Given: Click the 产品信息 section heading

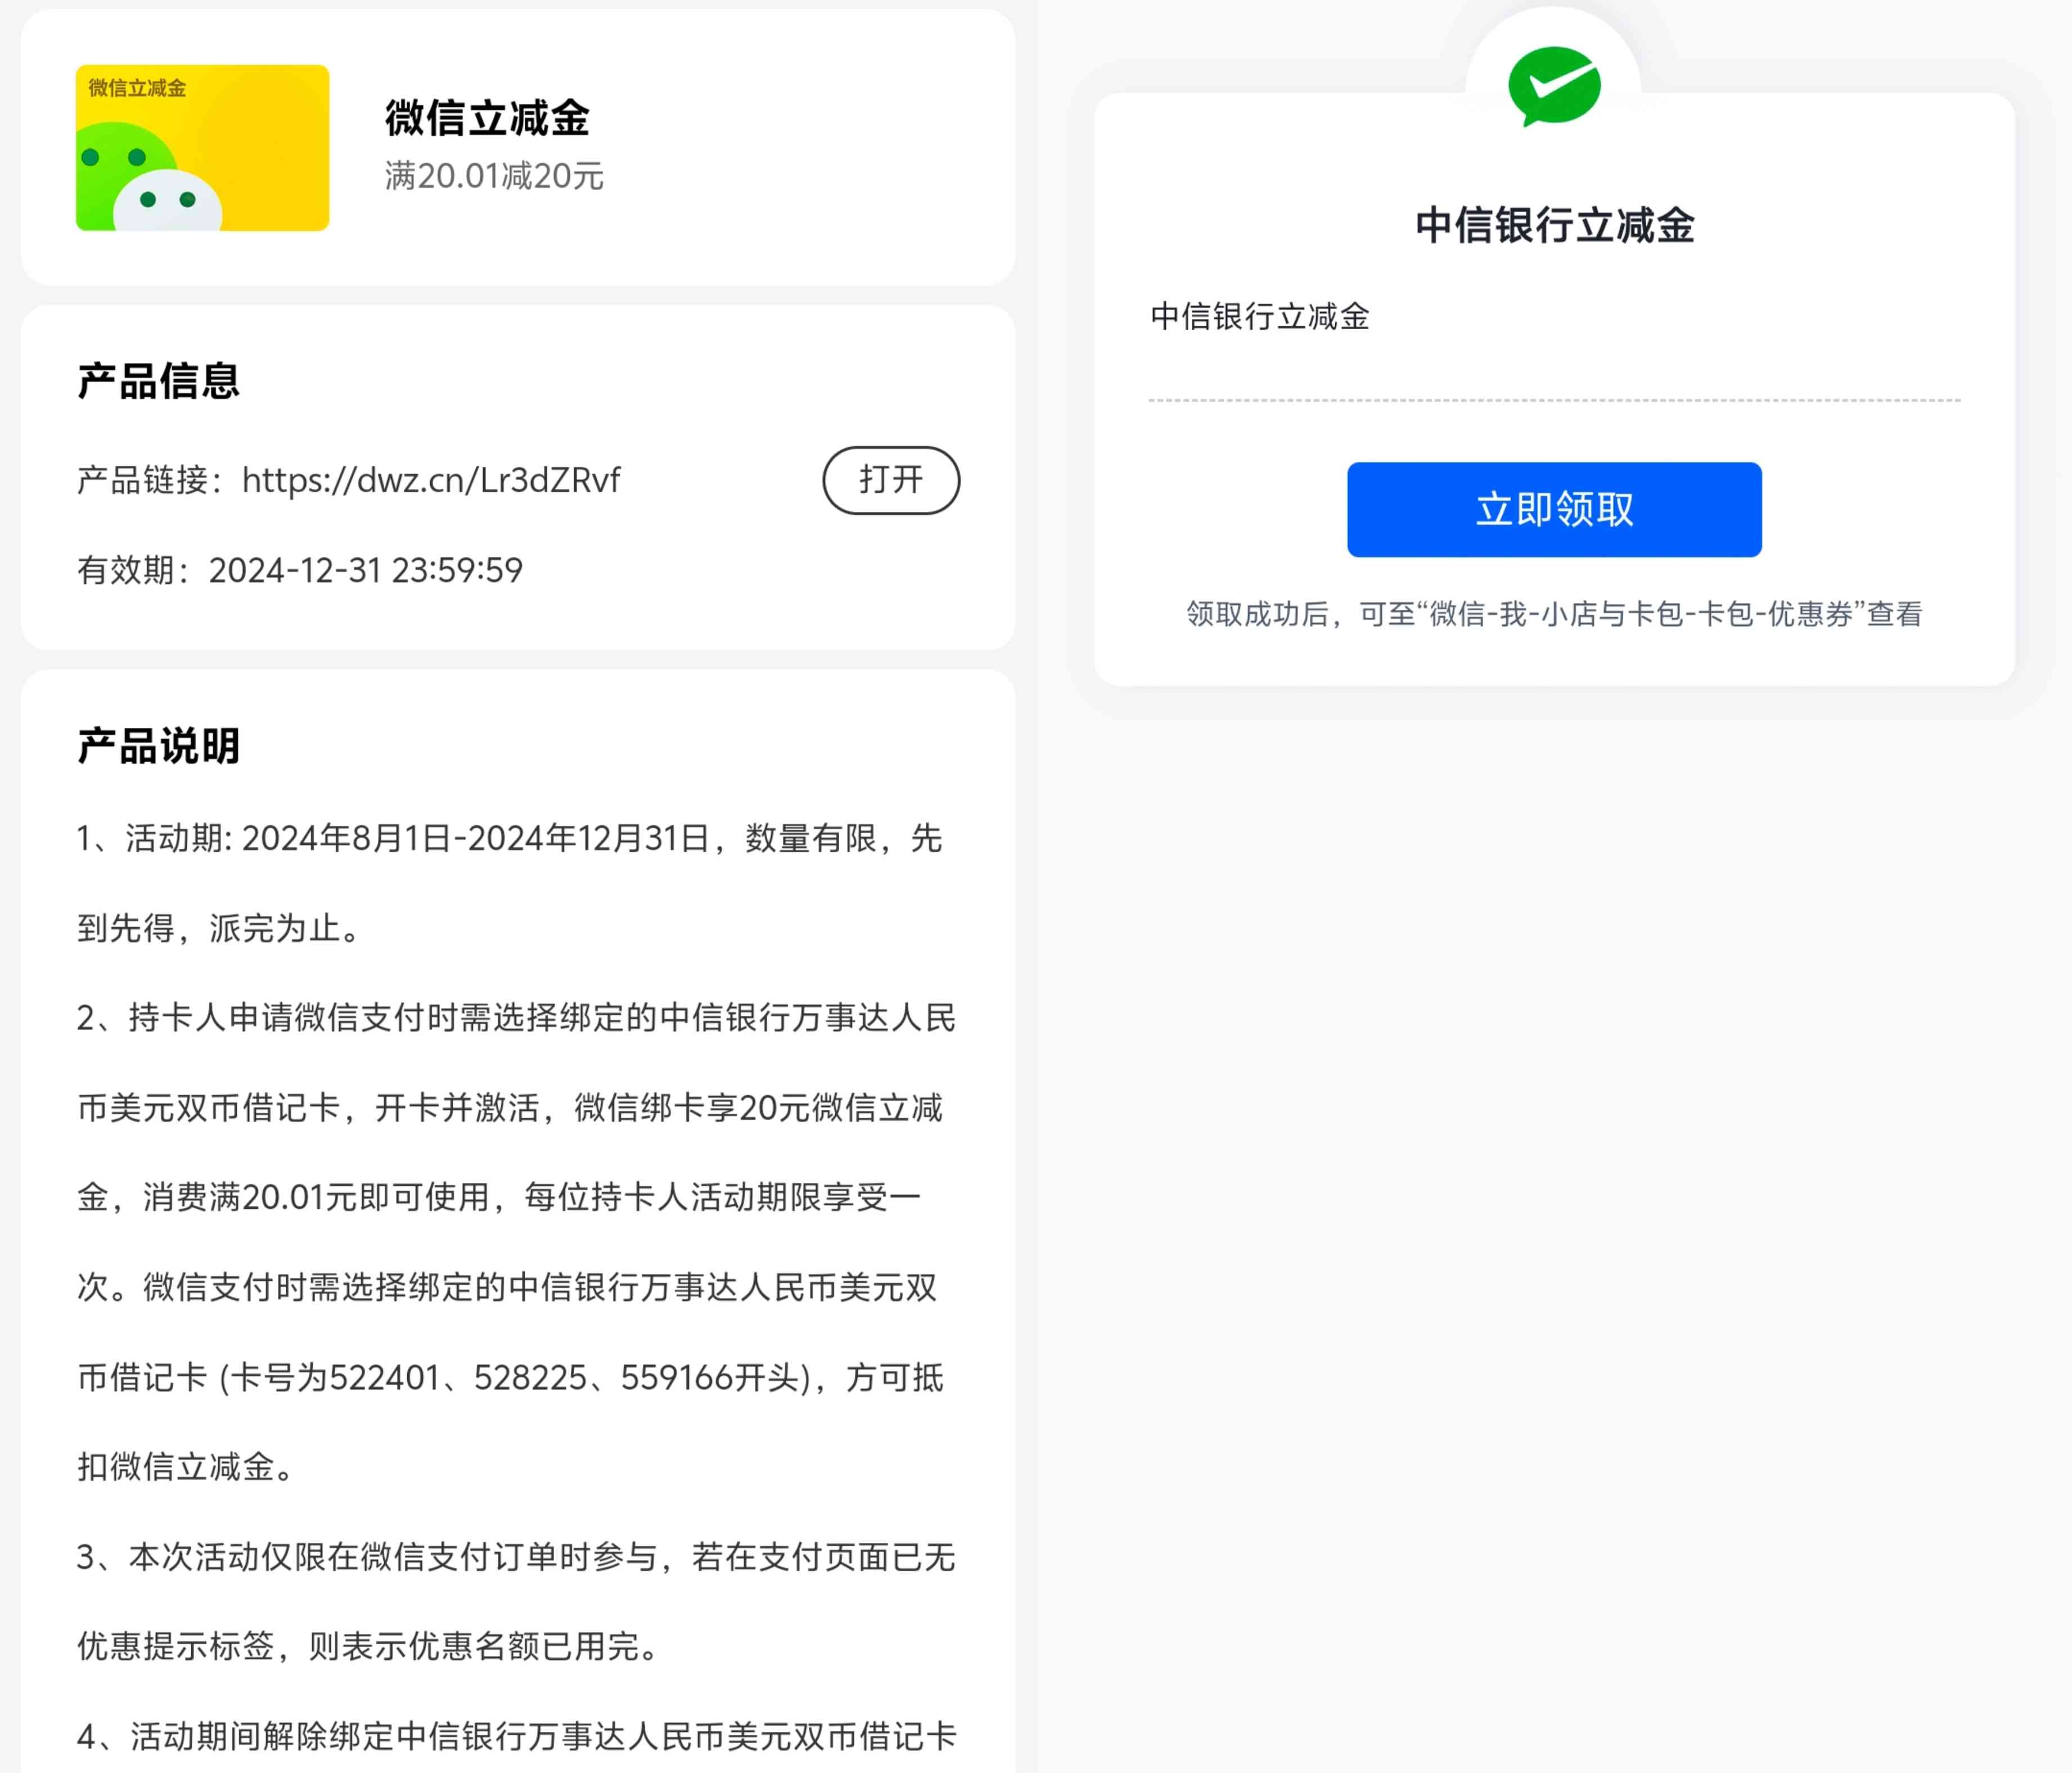Looking at the screenshot, I should [x=159, y=381].
